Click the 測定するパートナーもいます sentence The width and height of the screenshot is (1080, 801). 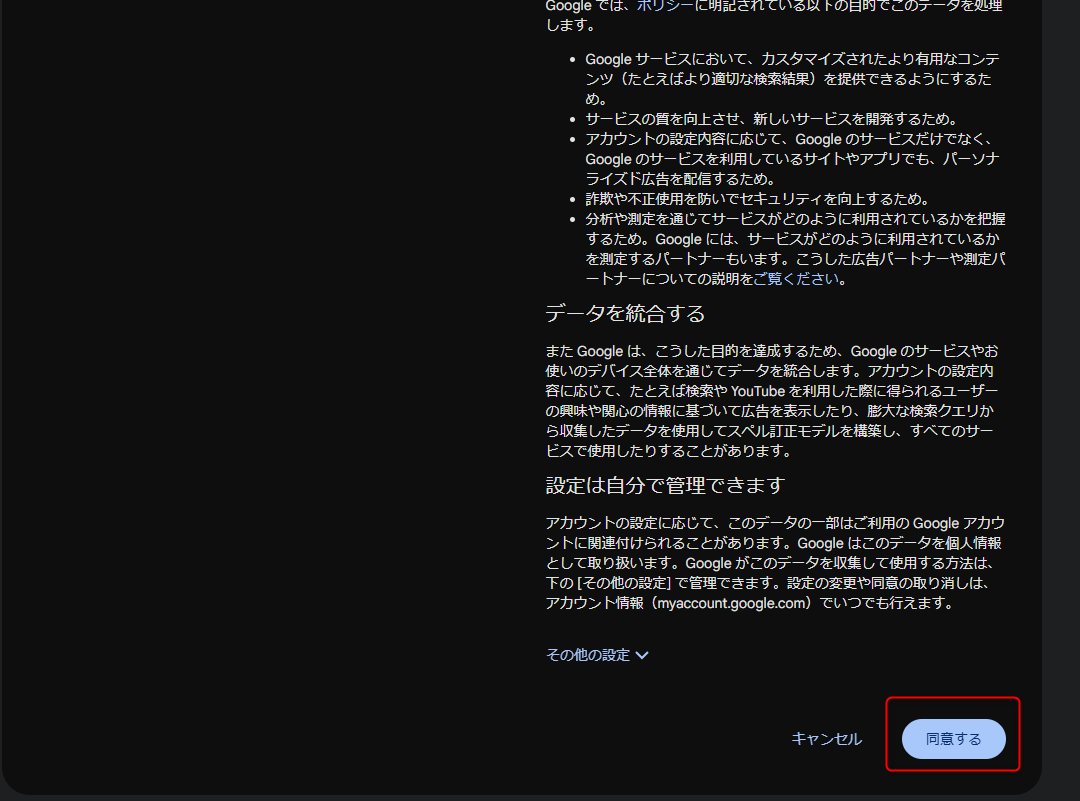pos(688,259)
